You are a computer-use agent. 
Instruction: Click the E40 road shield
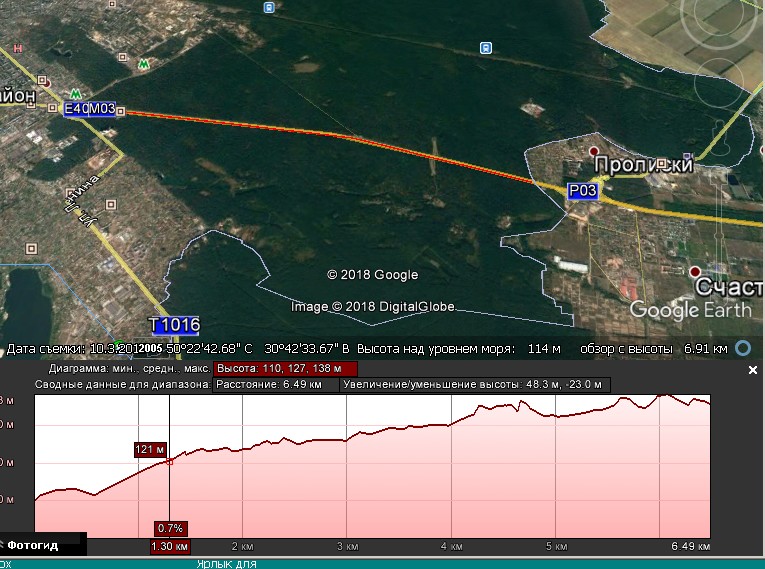76,109
